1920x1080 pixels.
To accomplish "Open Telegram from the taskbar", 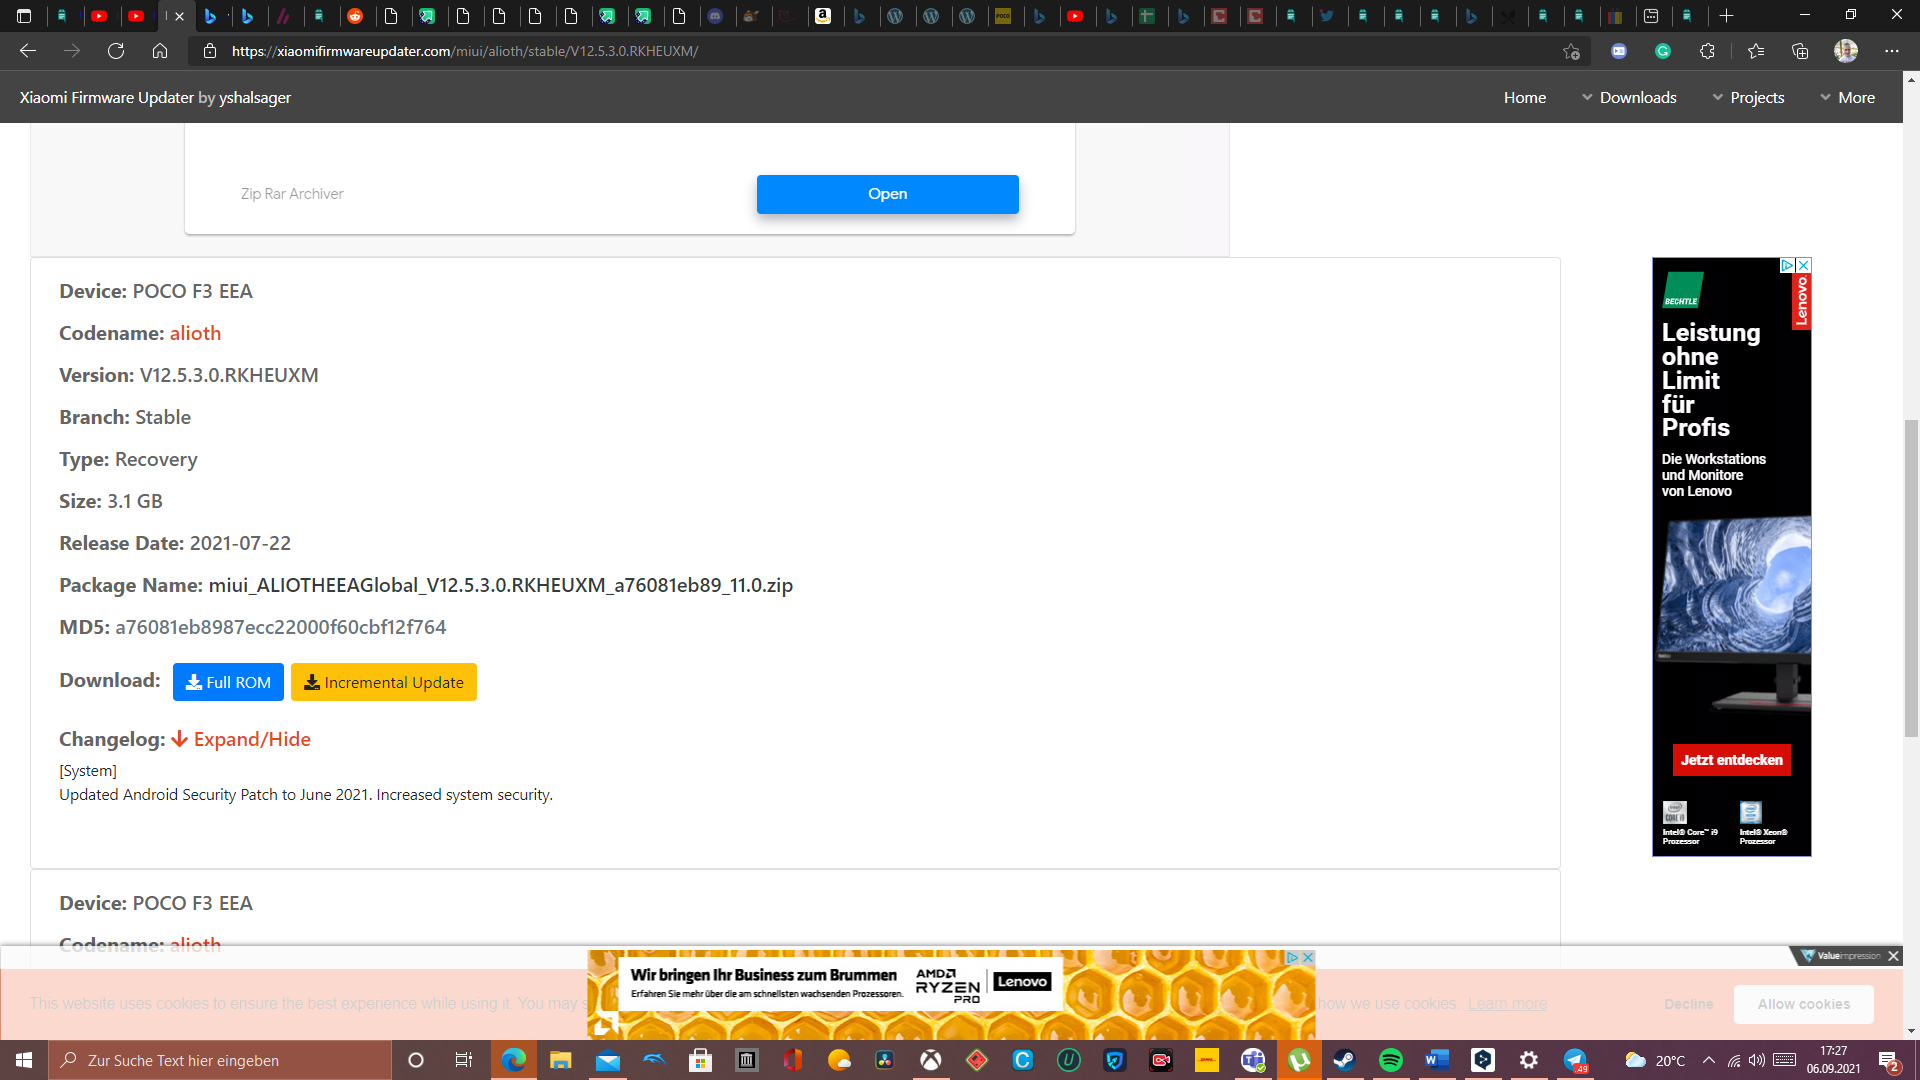I will click(x=1575, y=1060).
